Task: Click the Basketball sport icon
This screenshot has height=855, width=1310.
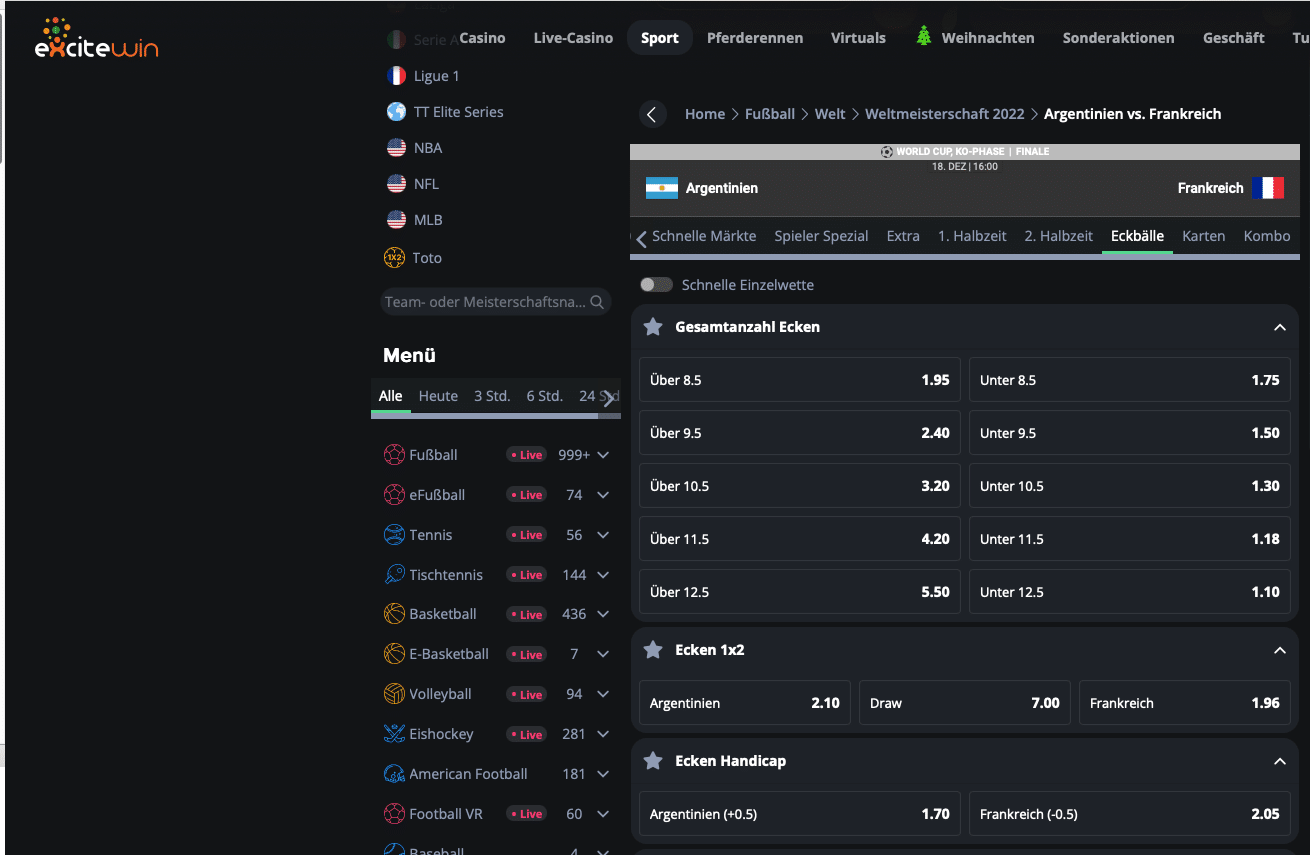Action: coord(394,614)
